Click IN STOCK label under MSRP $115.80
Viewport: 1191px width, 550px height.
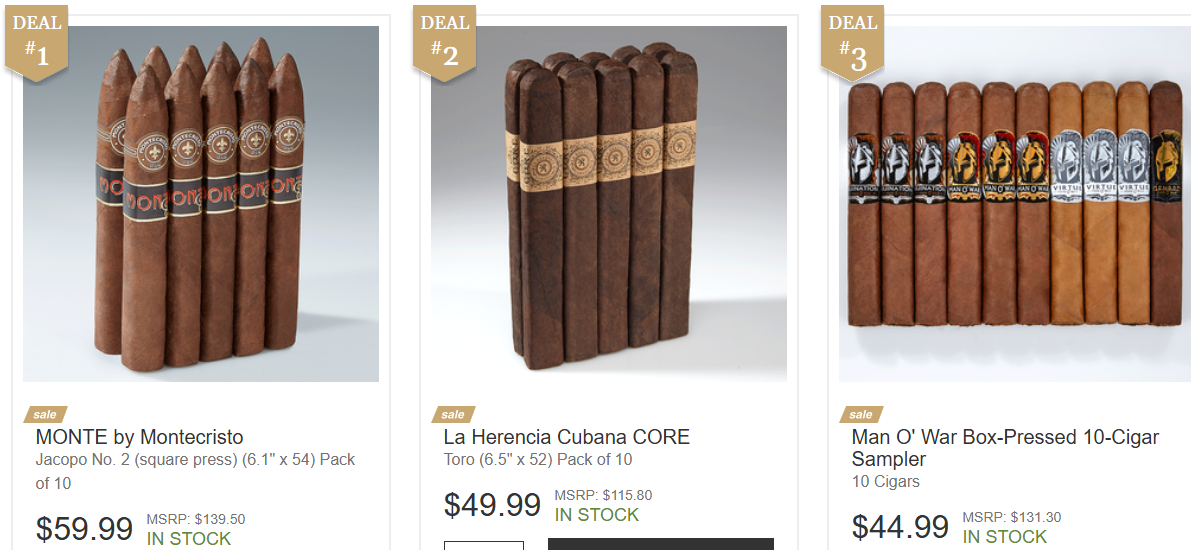point(597,515)
